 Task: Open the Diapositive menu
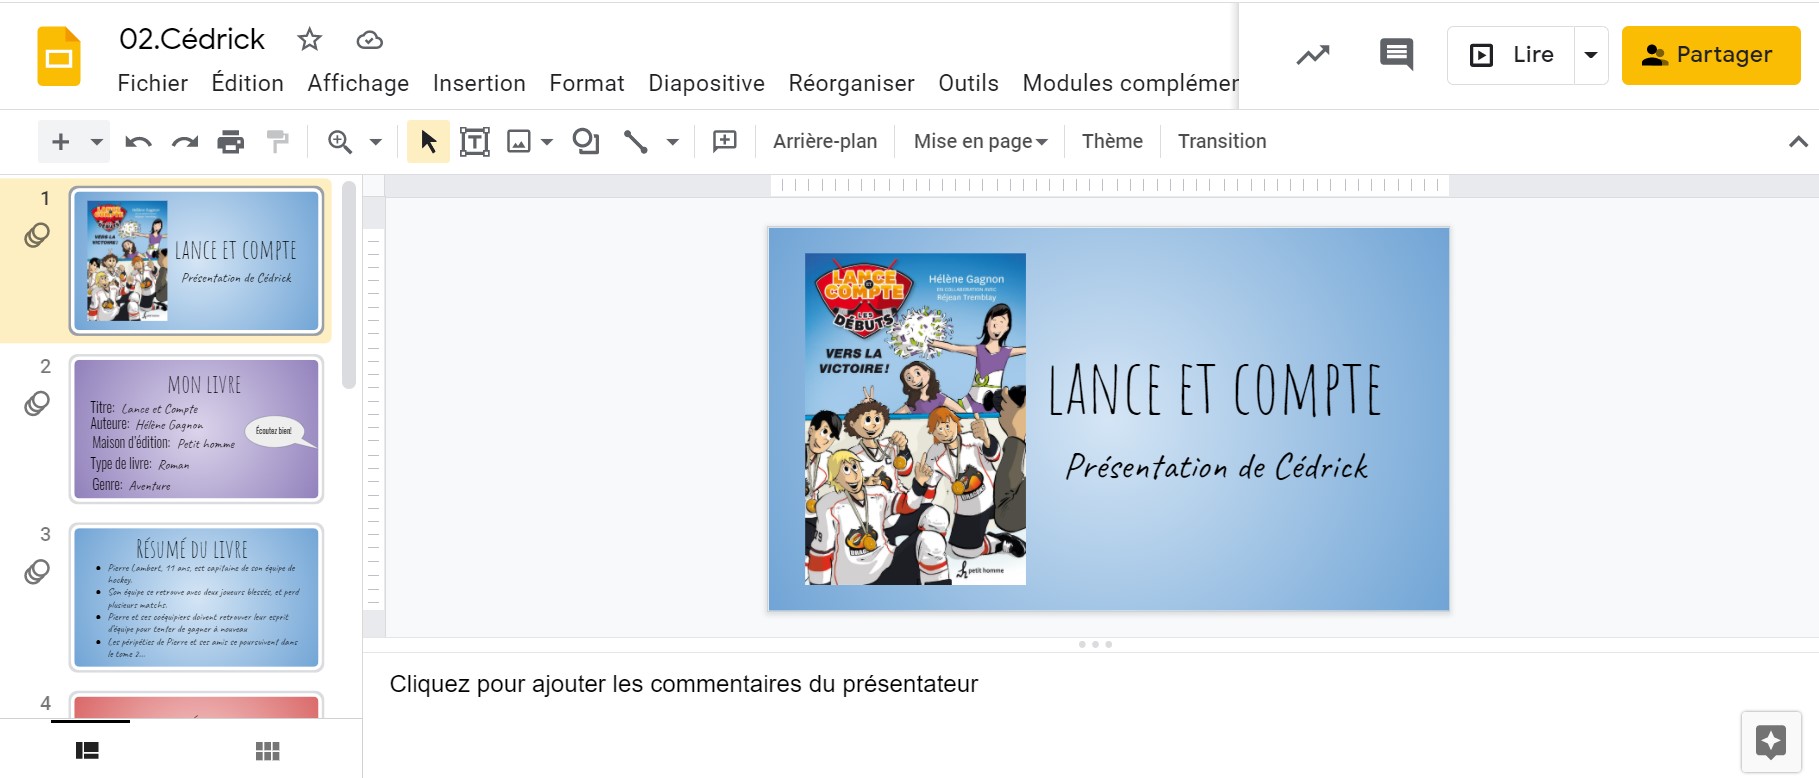707,83
